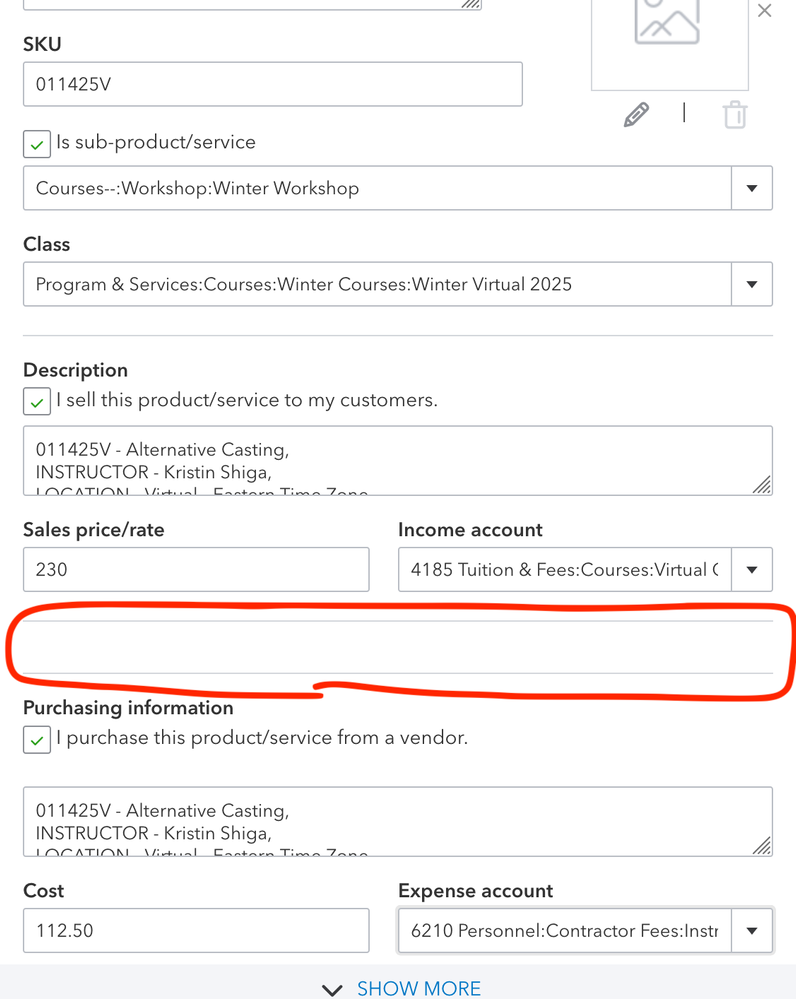This screenshot has width=796, height=999.
Task: Close the panel with the X icon
Action: click(x=765, y=11)
